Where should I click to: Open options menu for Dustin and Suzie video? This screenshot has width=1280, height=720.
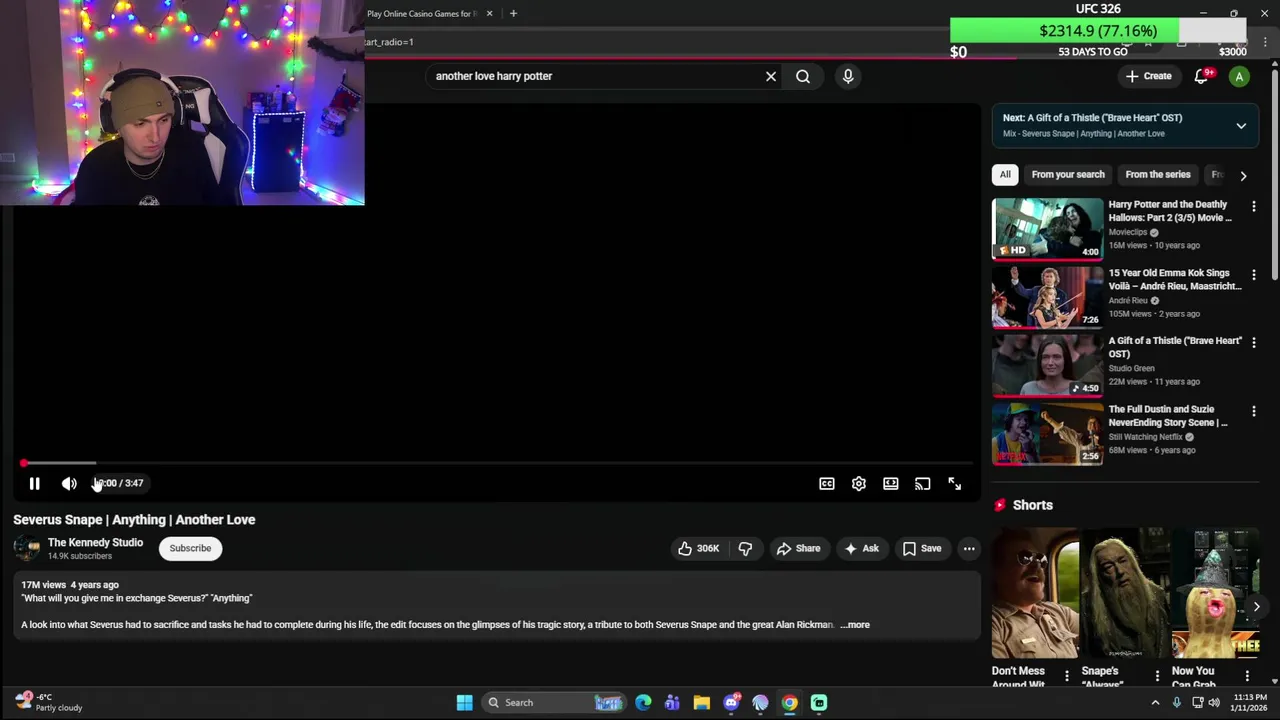point(1254,411)
